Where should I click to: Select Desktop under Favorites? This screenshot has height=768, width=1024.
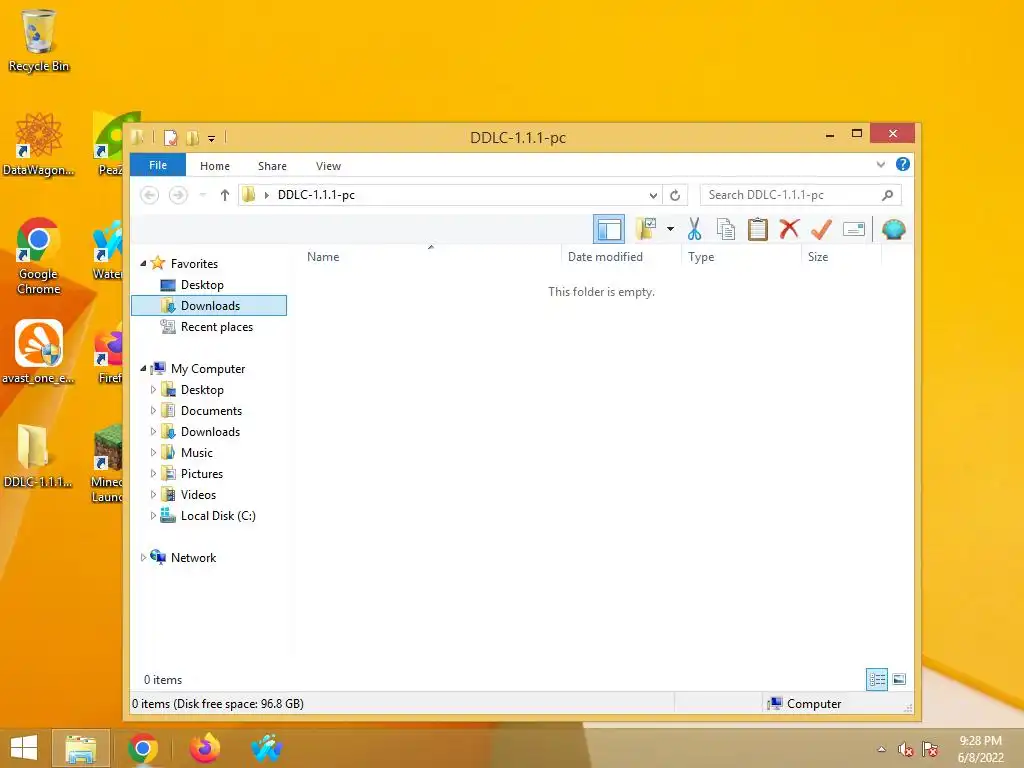202,285
